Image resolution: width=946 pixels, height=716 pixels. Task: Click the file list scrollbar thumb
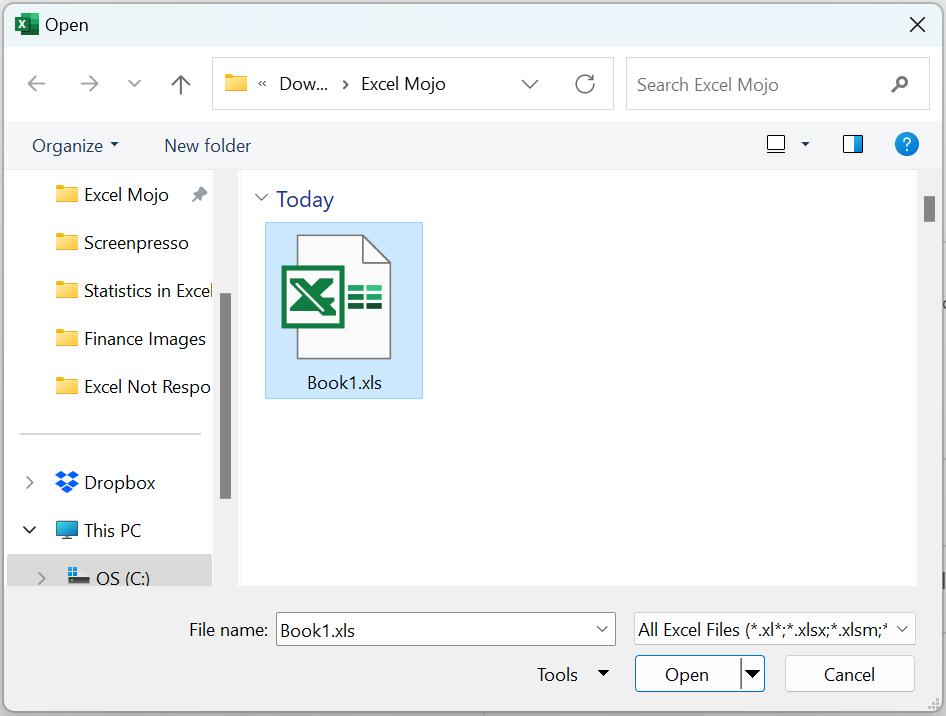929,209
